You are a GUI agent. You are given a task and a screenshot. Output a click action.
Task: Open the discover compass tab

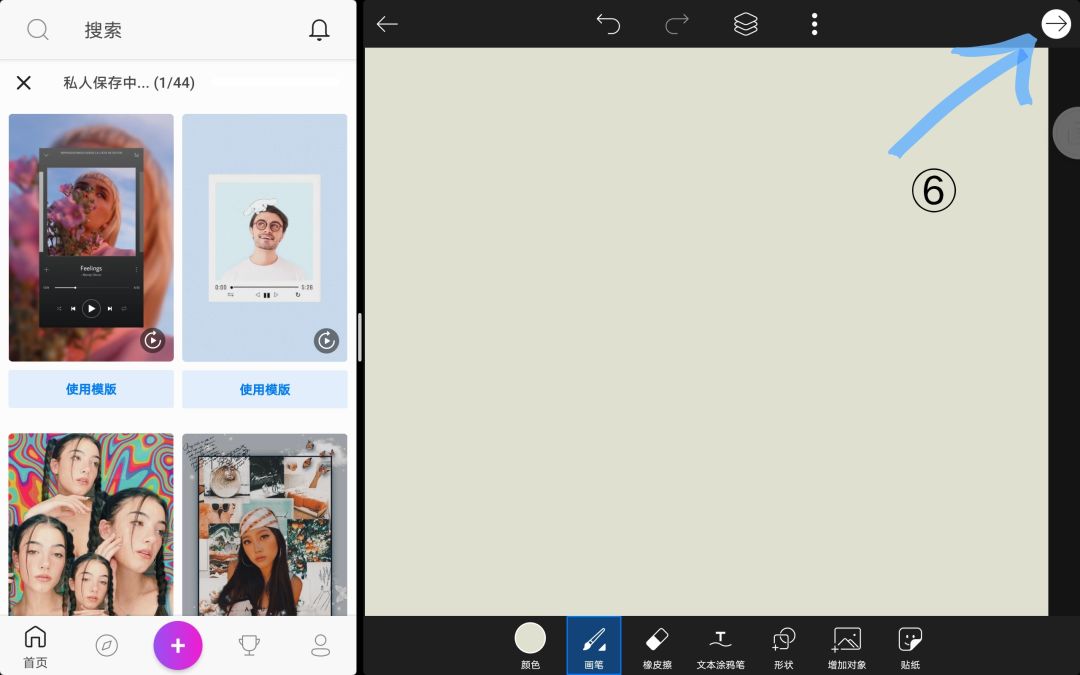106,645
